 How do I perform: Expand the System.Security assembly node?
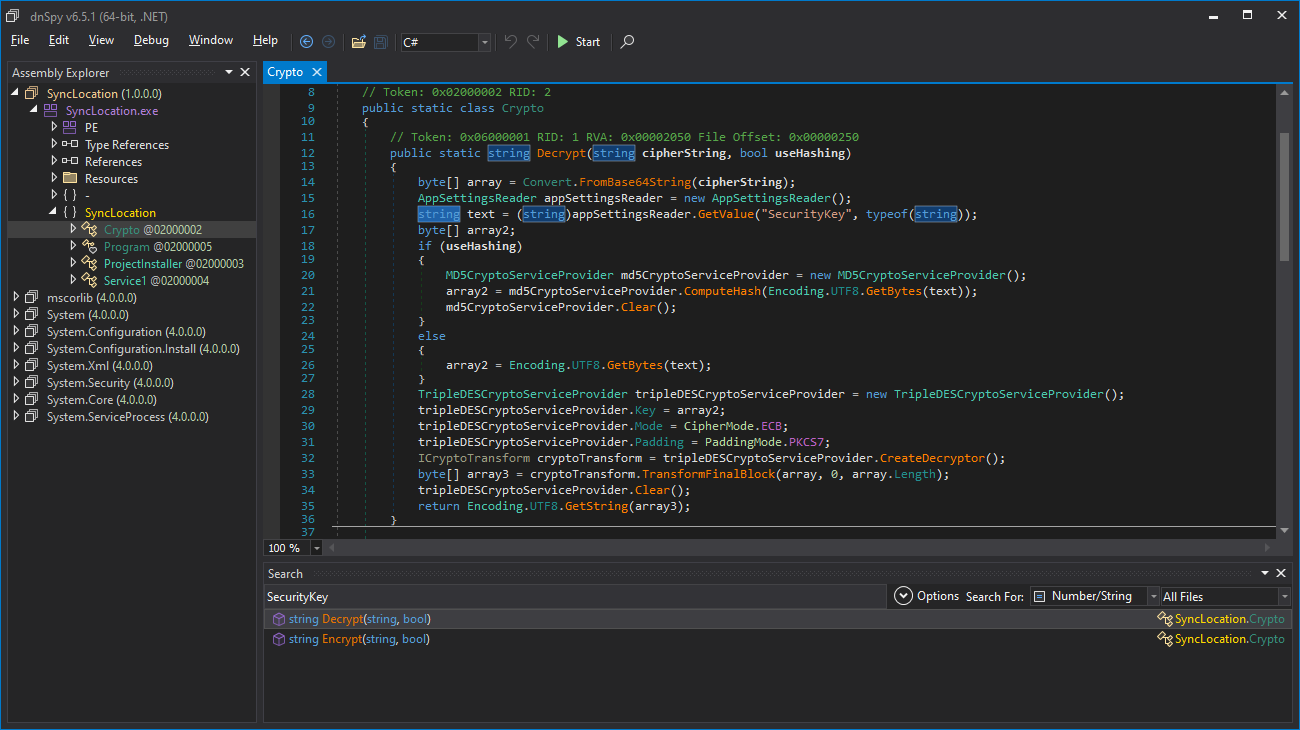(x=16, y=383)
